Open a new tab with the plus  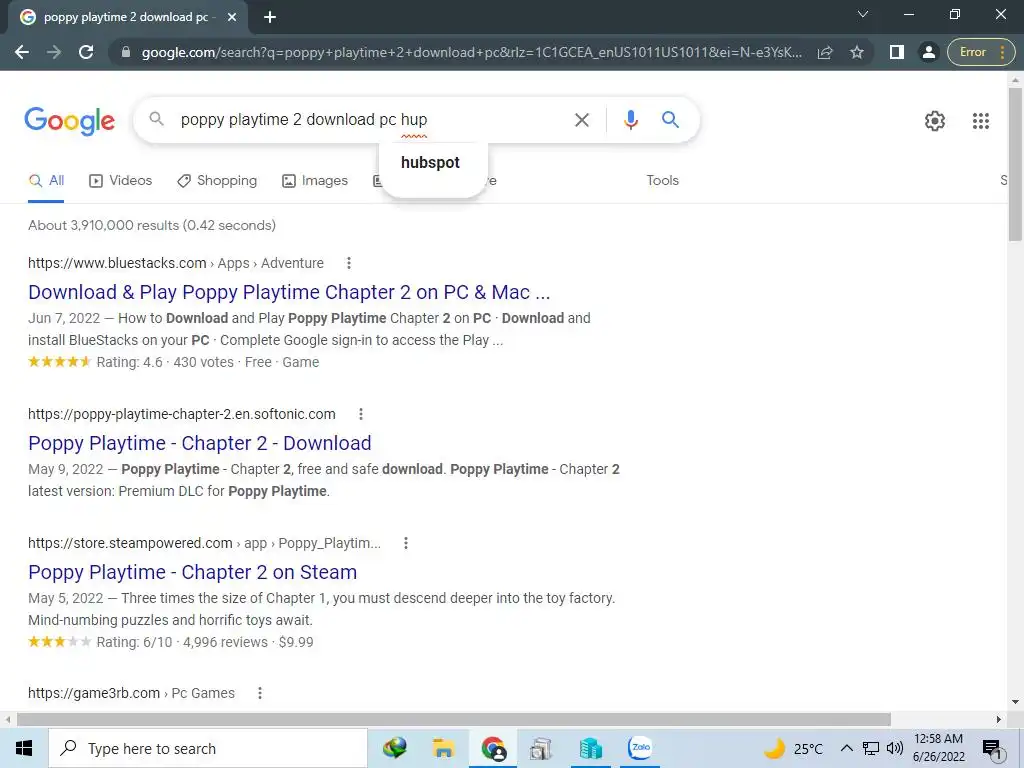point(270,17)
